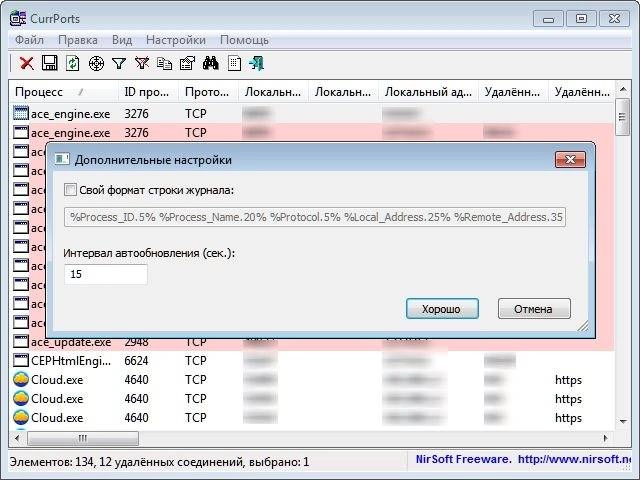Click the binoculars find icon

(210, 63)
